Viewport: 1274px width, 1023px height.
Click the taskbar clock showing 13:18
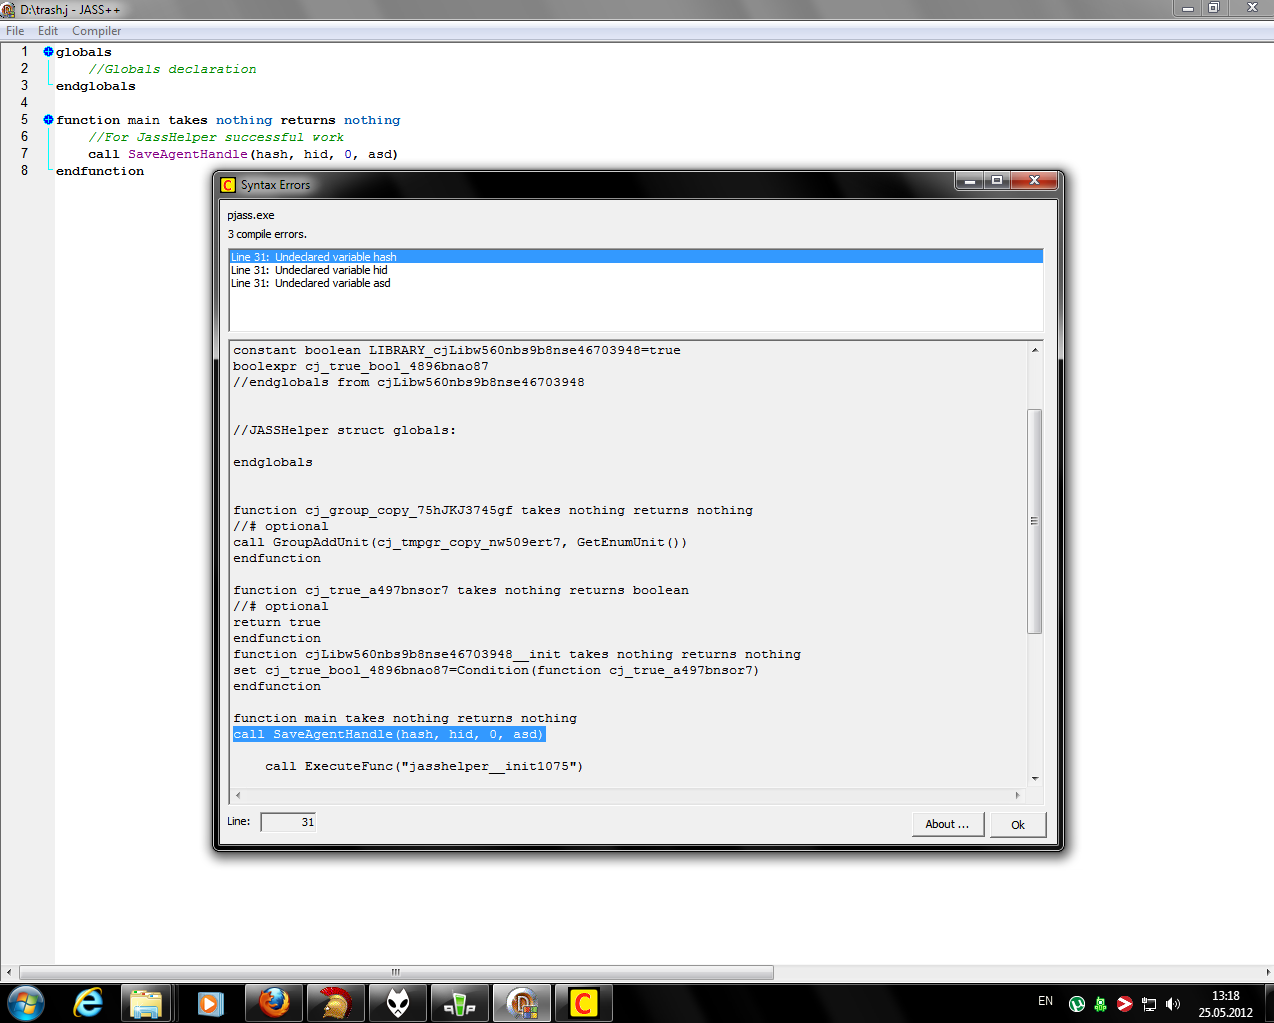(x=1225, y=1004)
